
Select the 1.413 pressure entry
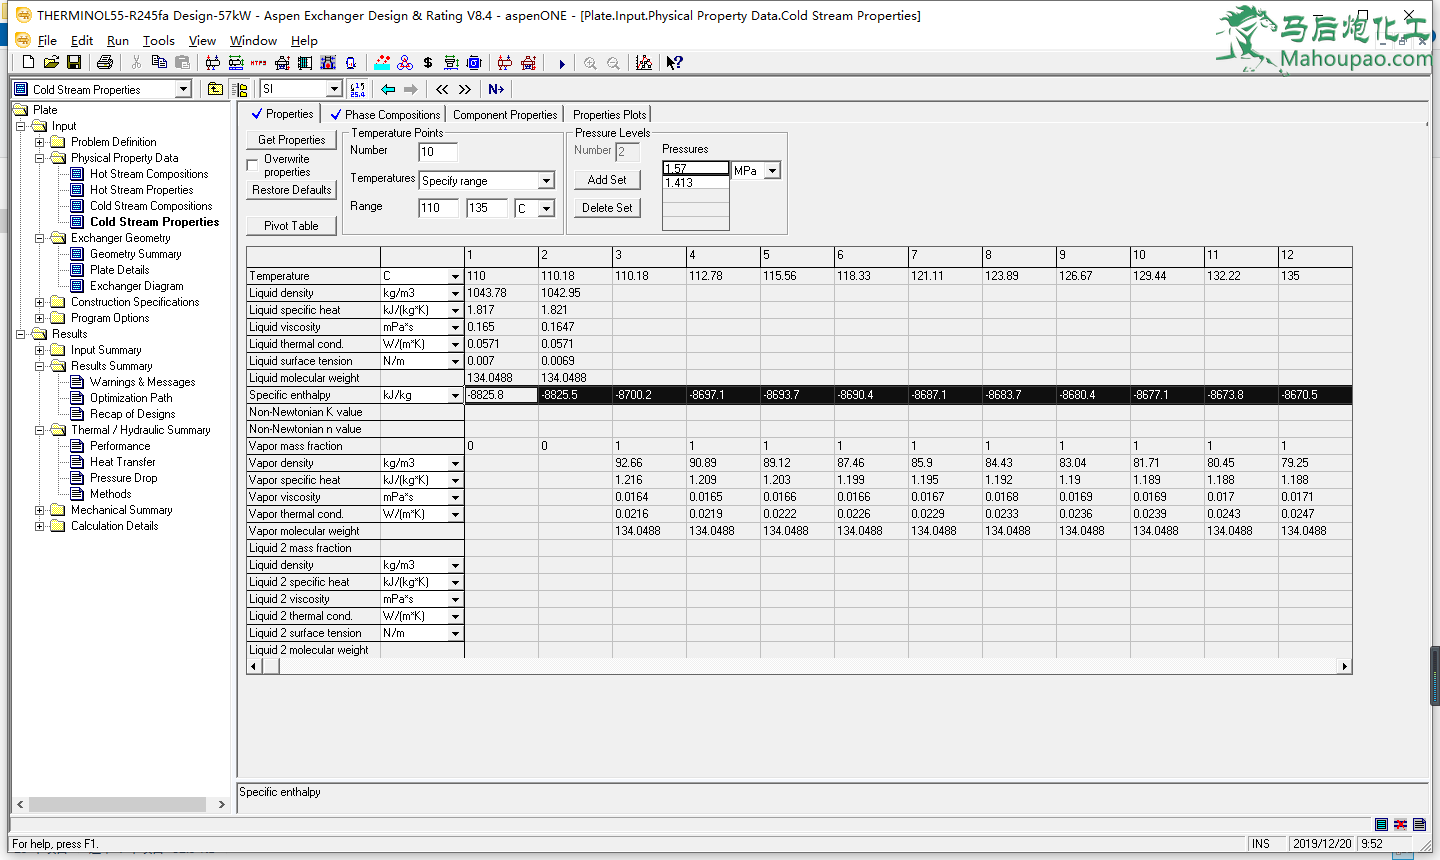tap(696, 183)
